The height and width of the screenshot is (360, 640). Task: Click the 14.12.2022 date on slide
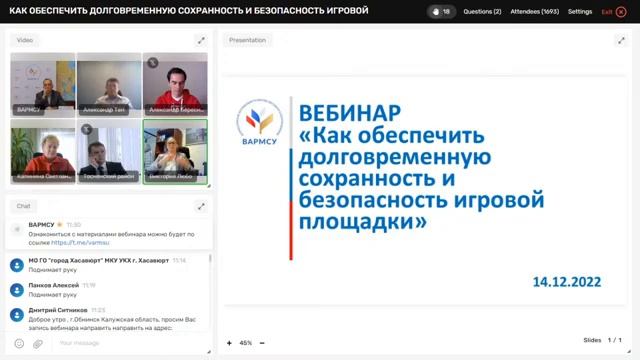(567, 282)
